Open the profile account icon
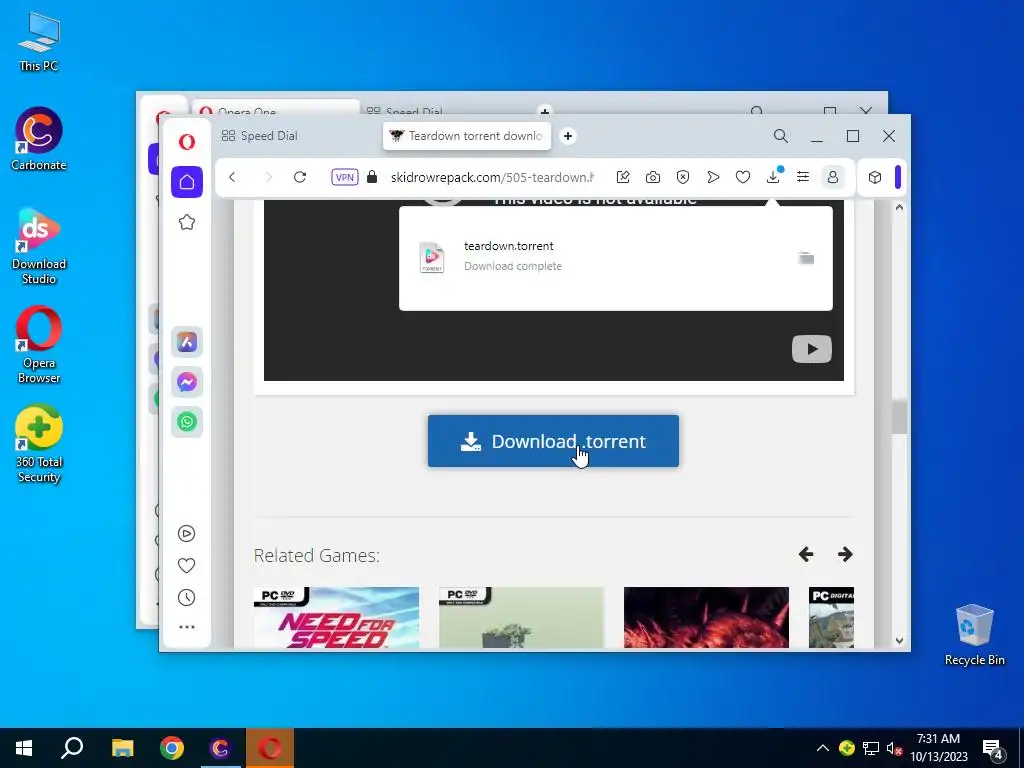The height and width of the screenshot is (768, 1024). point(833,177)
